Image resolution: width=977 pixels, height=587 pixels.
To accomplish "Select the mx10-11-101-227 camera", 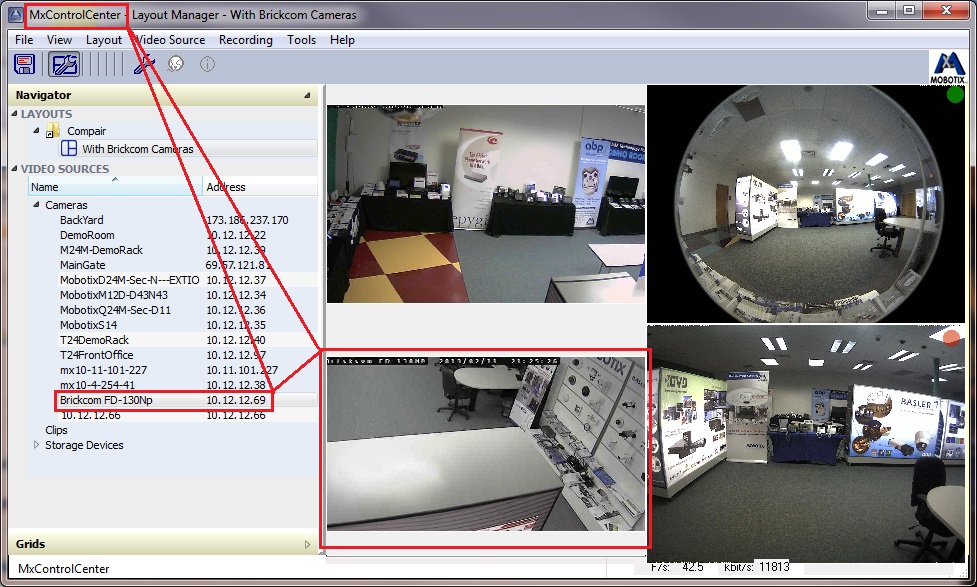I will [x=103, y=370].
